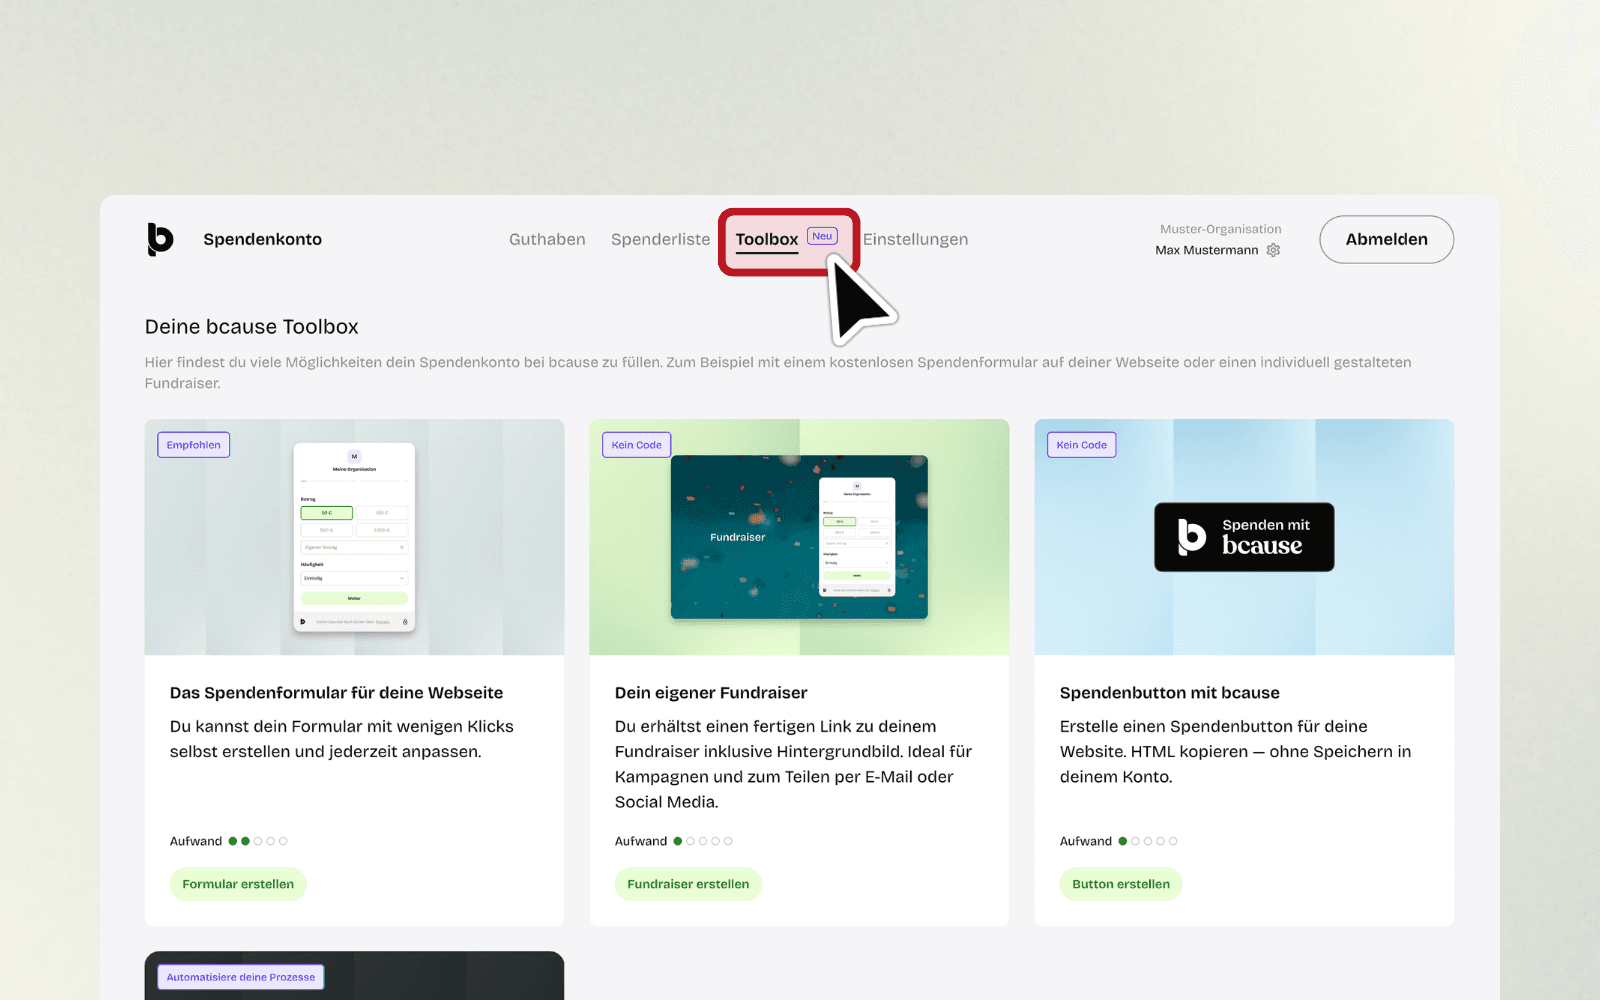Click the Kein Code badge on Fundraiser card
Screen dimensions: 1600x1000
(637, 445)
